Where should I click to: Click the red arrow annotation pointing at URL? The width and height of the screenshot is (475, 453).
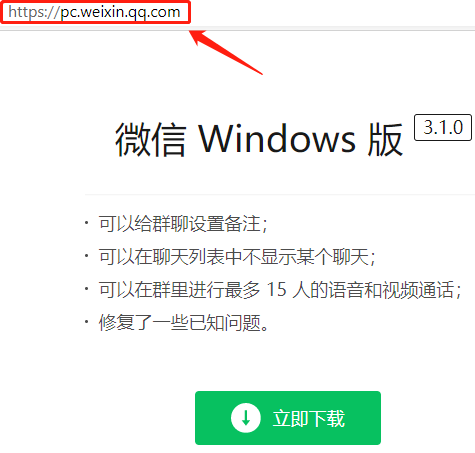[x=226, y=52]
